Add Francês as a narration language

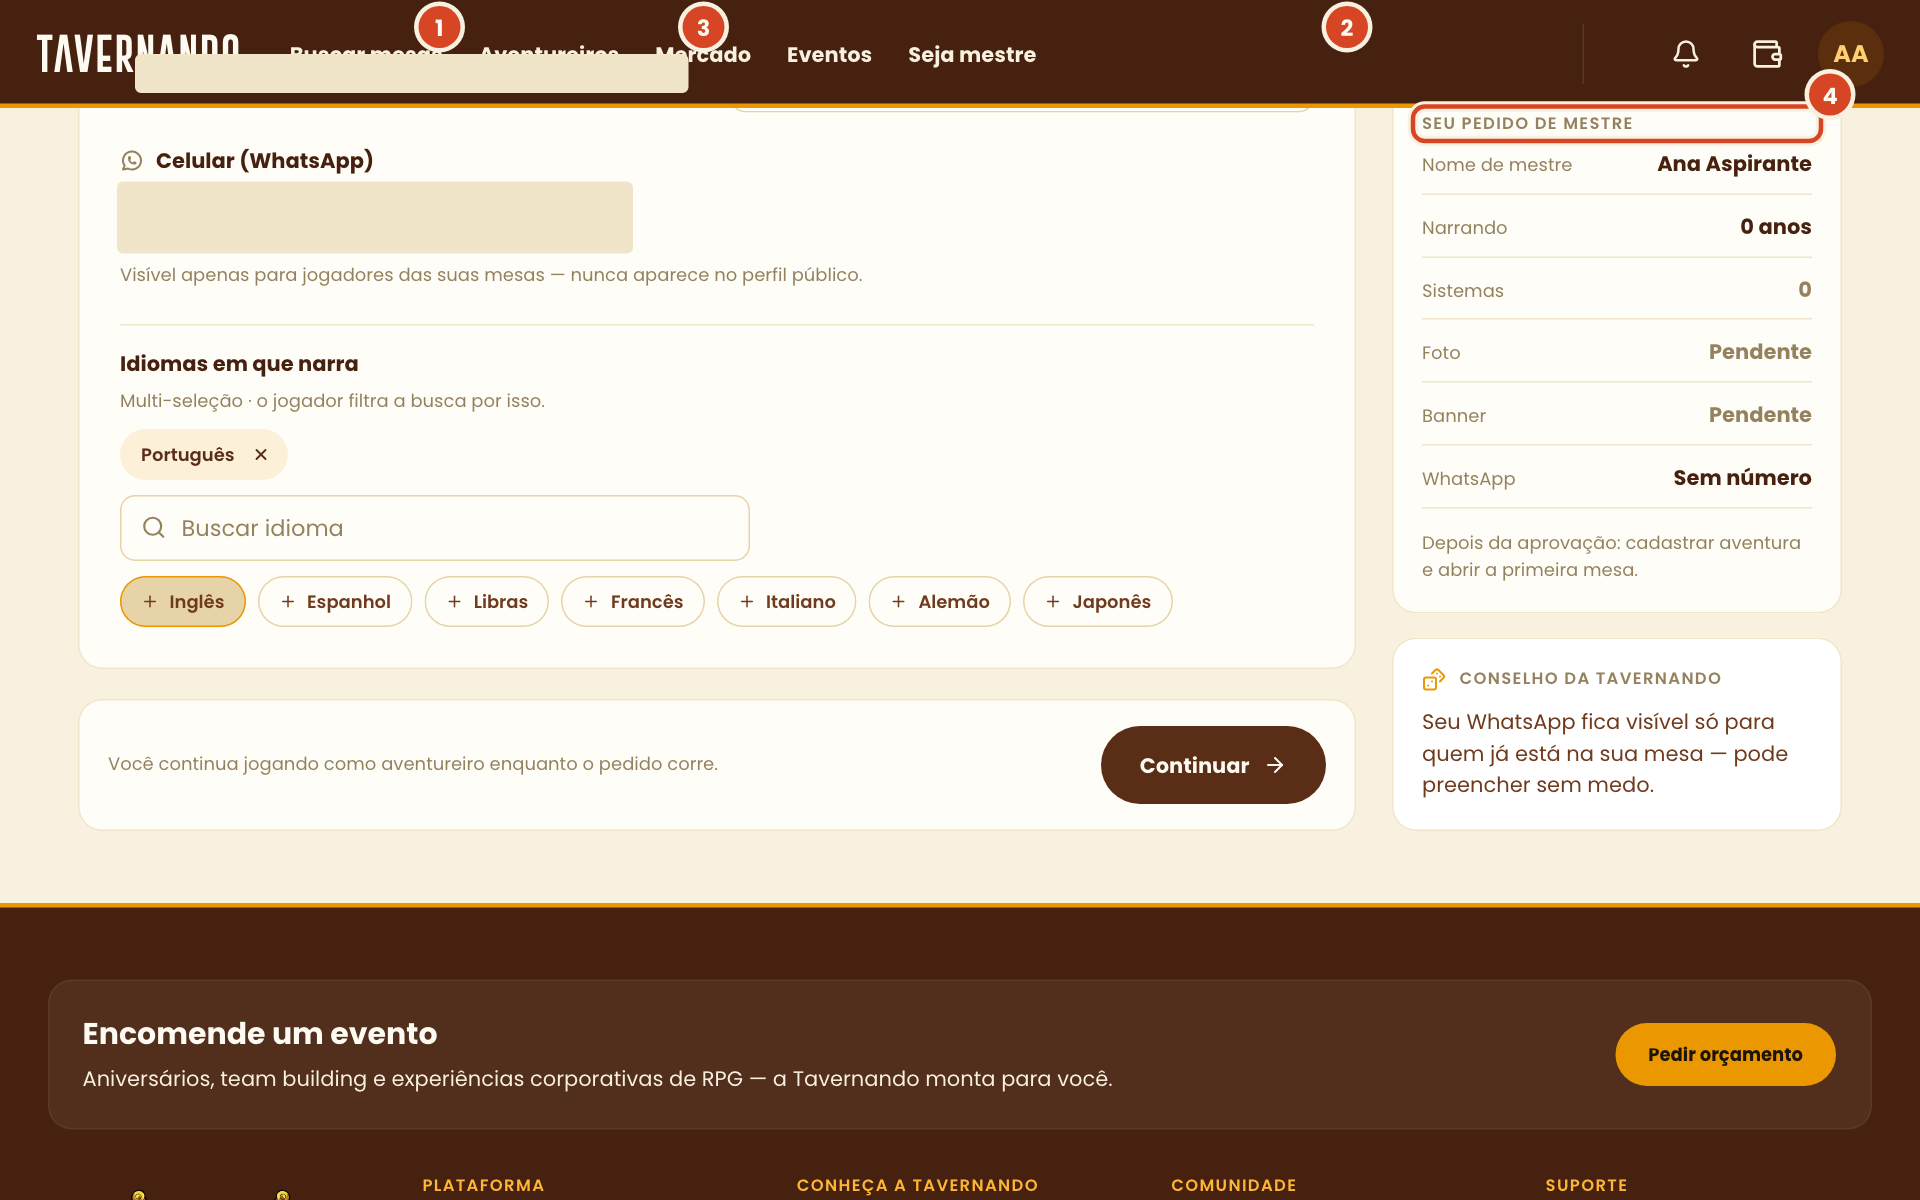coord(633,602)
